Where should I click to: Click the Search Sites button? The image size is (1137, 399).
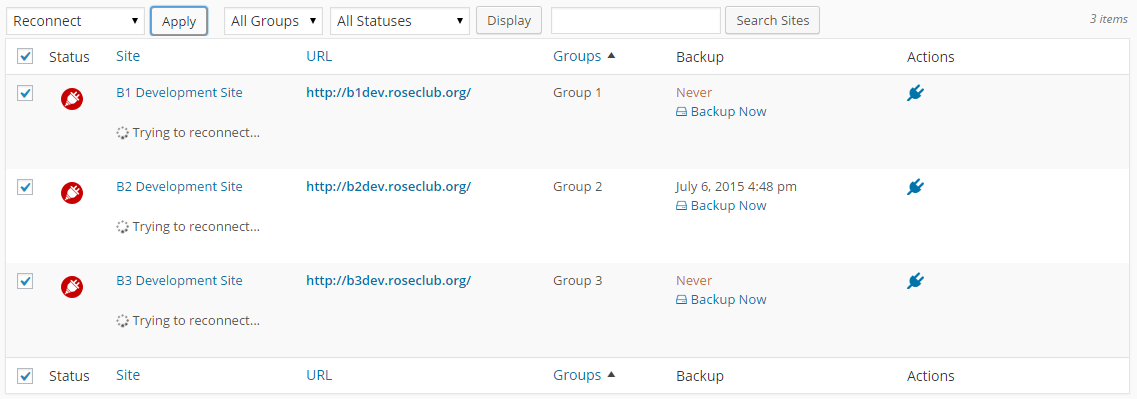(772, 21)
